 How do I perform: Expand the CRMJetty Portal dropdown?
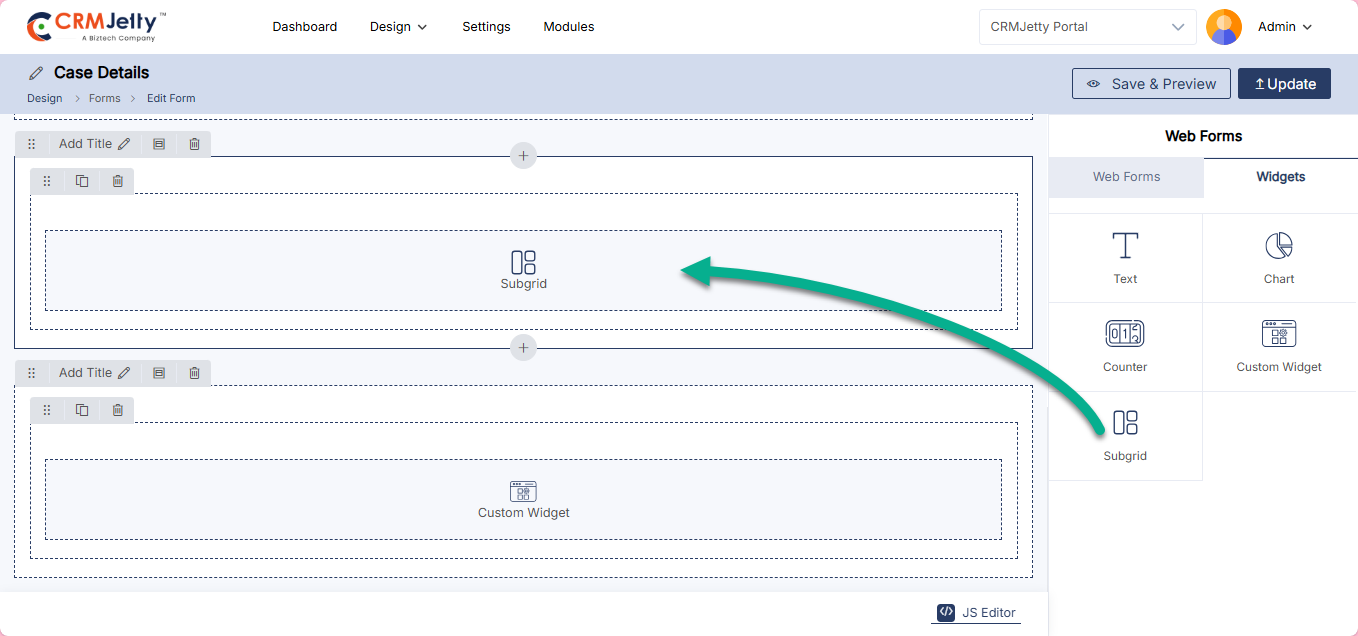1087,27
